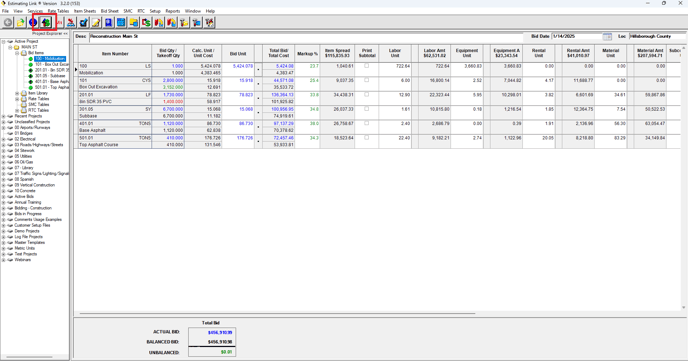This screenshot has width=688, height=361.
Task: Expand the Rate Tables tree node
Action: click(18, 99)
